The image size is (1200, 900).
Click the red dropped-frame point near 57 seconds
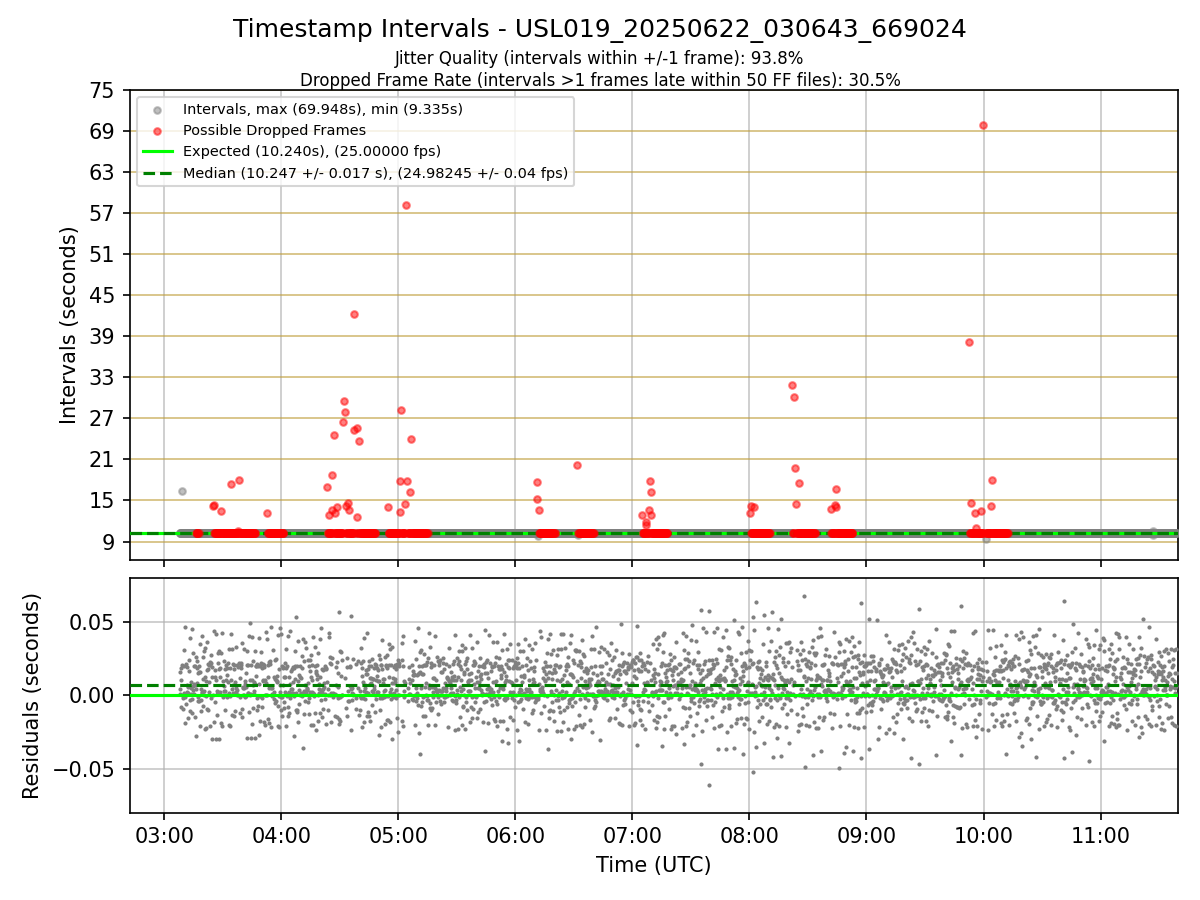tap(406, 205)
